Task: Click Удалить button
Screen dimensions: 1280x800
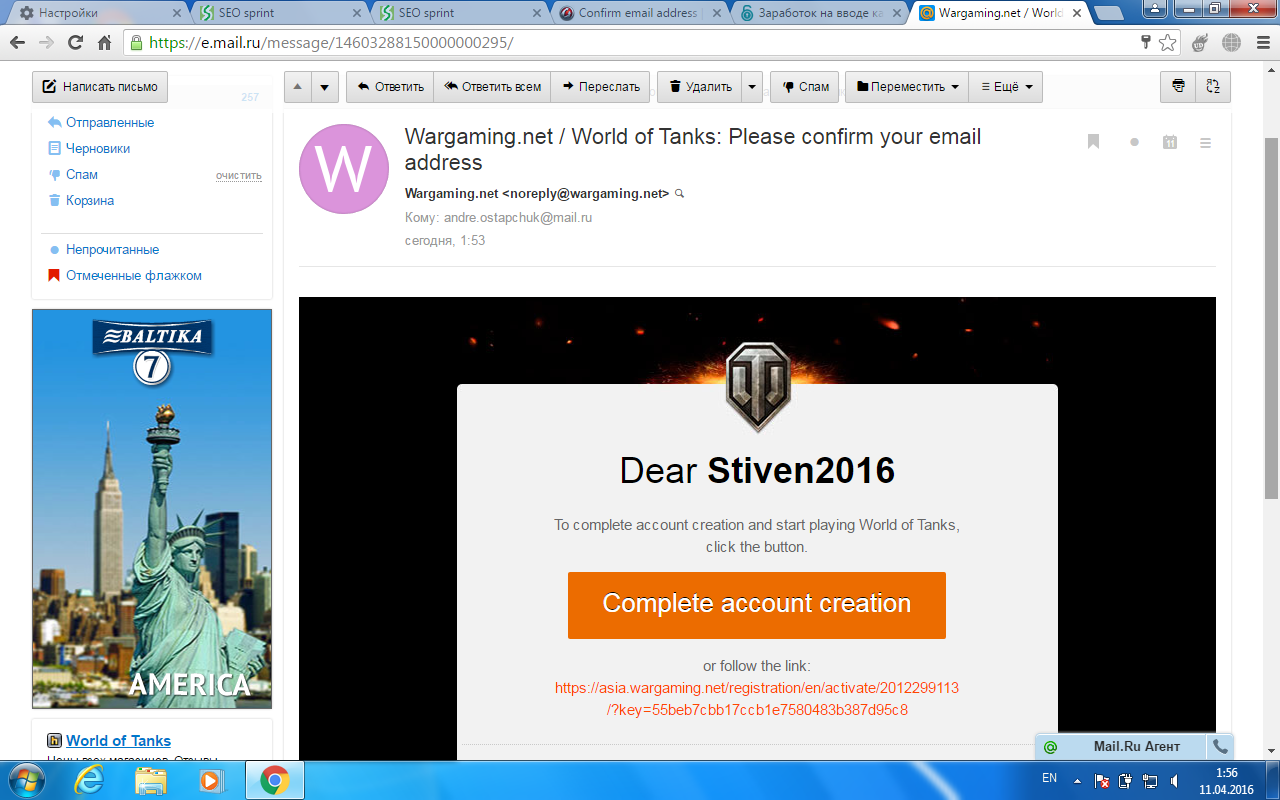Action: (x=700, y=87)
